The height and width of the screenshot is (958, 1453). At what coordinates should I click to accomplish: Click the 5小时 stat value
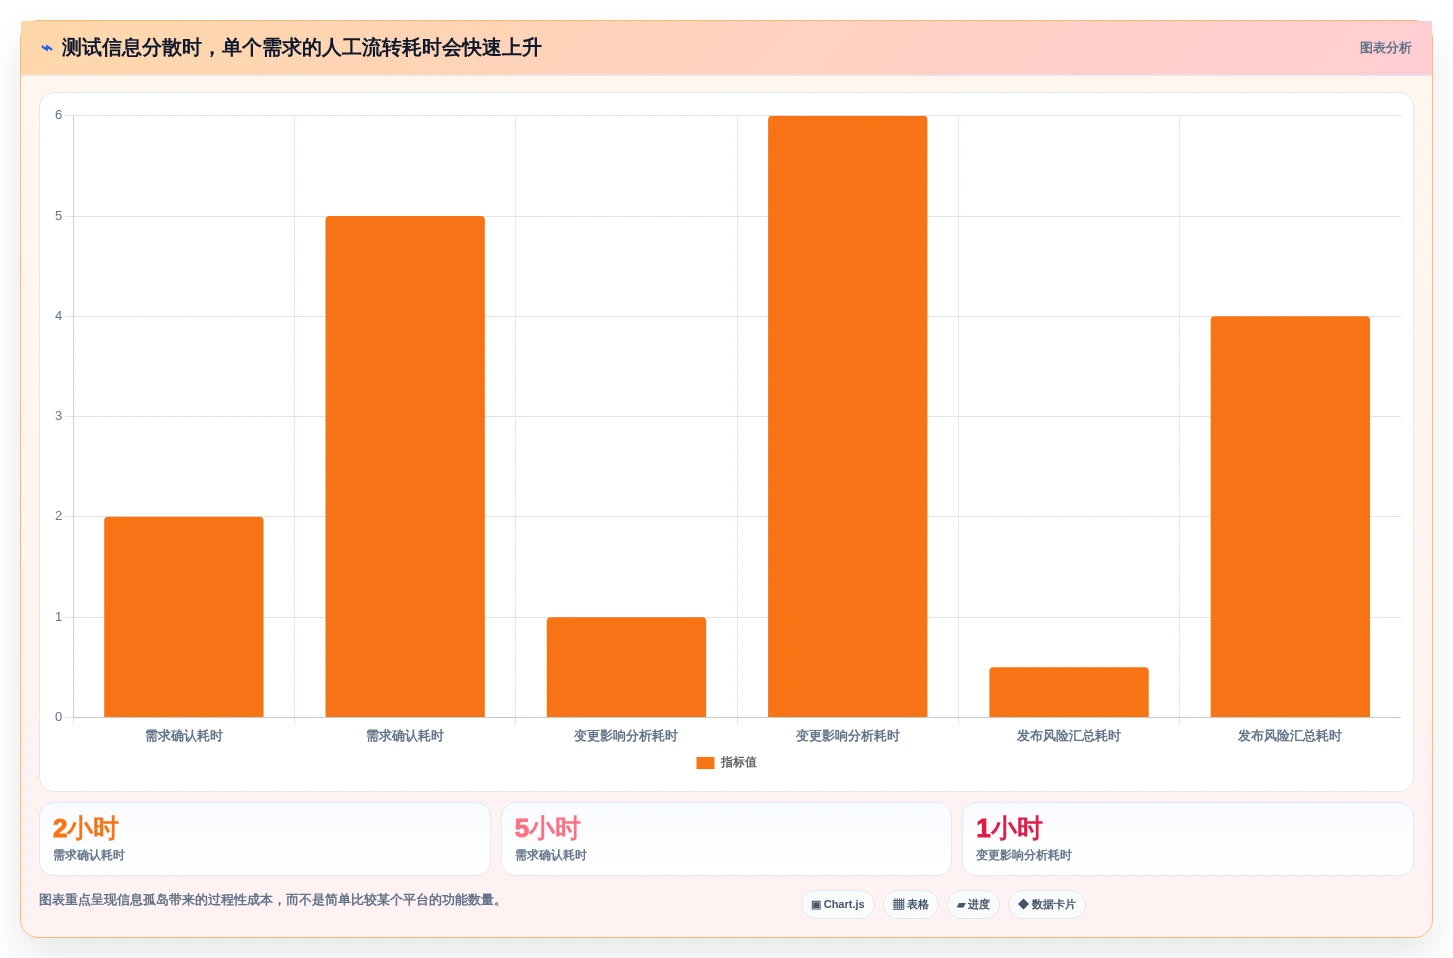pos(547,828)
